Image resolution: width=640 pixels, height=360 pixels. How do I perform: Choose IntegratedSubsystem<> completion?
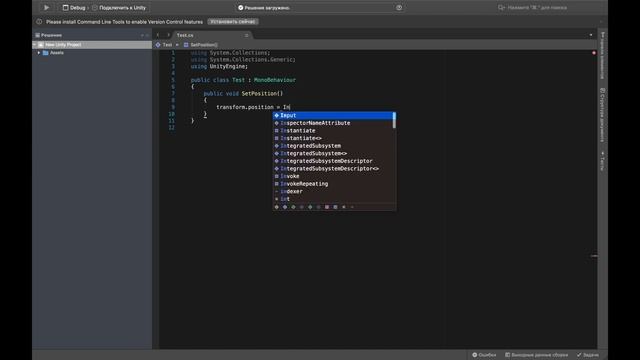click(x=333, y=153)
